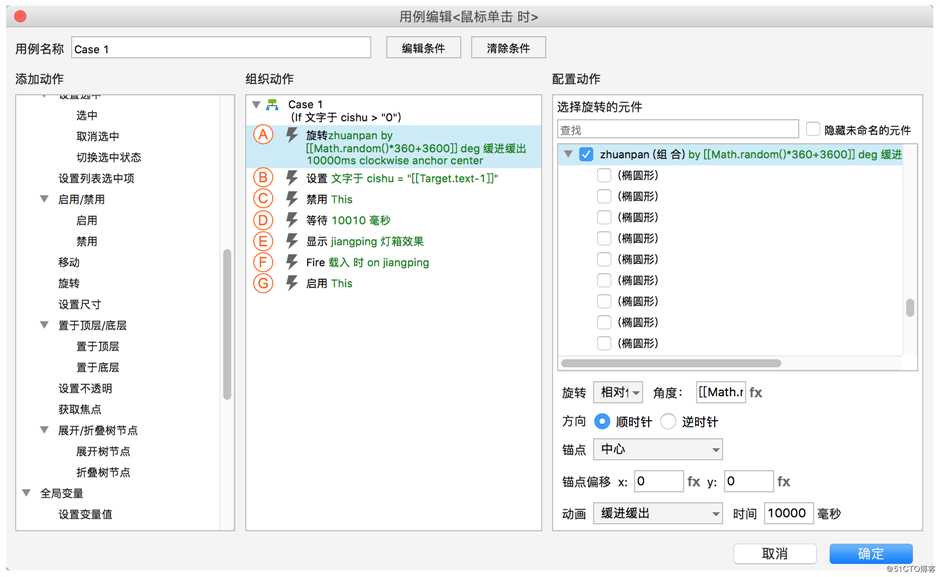940x577 pixels.
Task: Click the 用例名称 Case 1 text field
Action: pos(220,48)
